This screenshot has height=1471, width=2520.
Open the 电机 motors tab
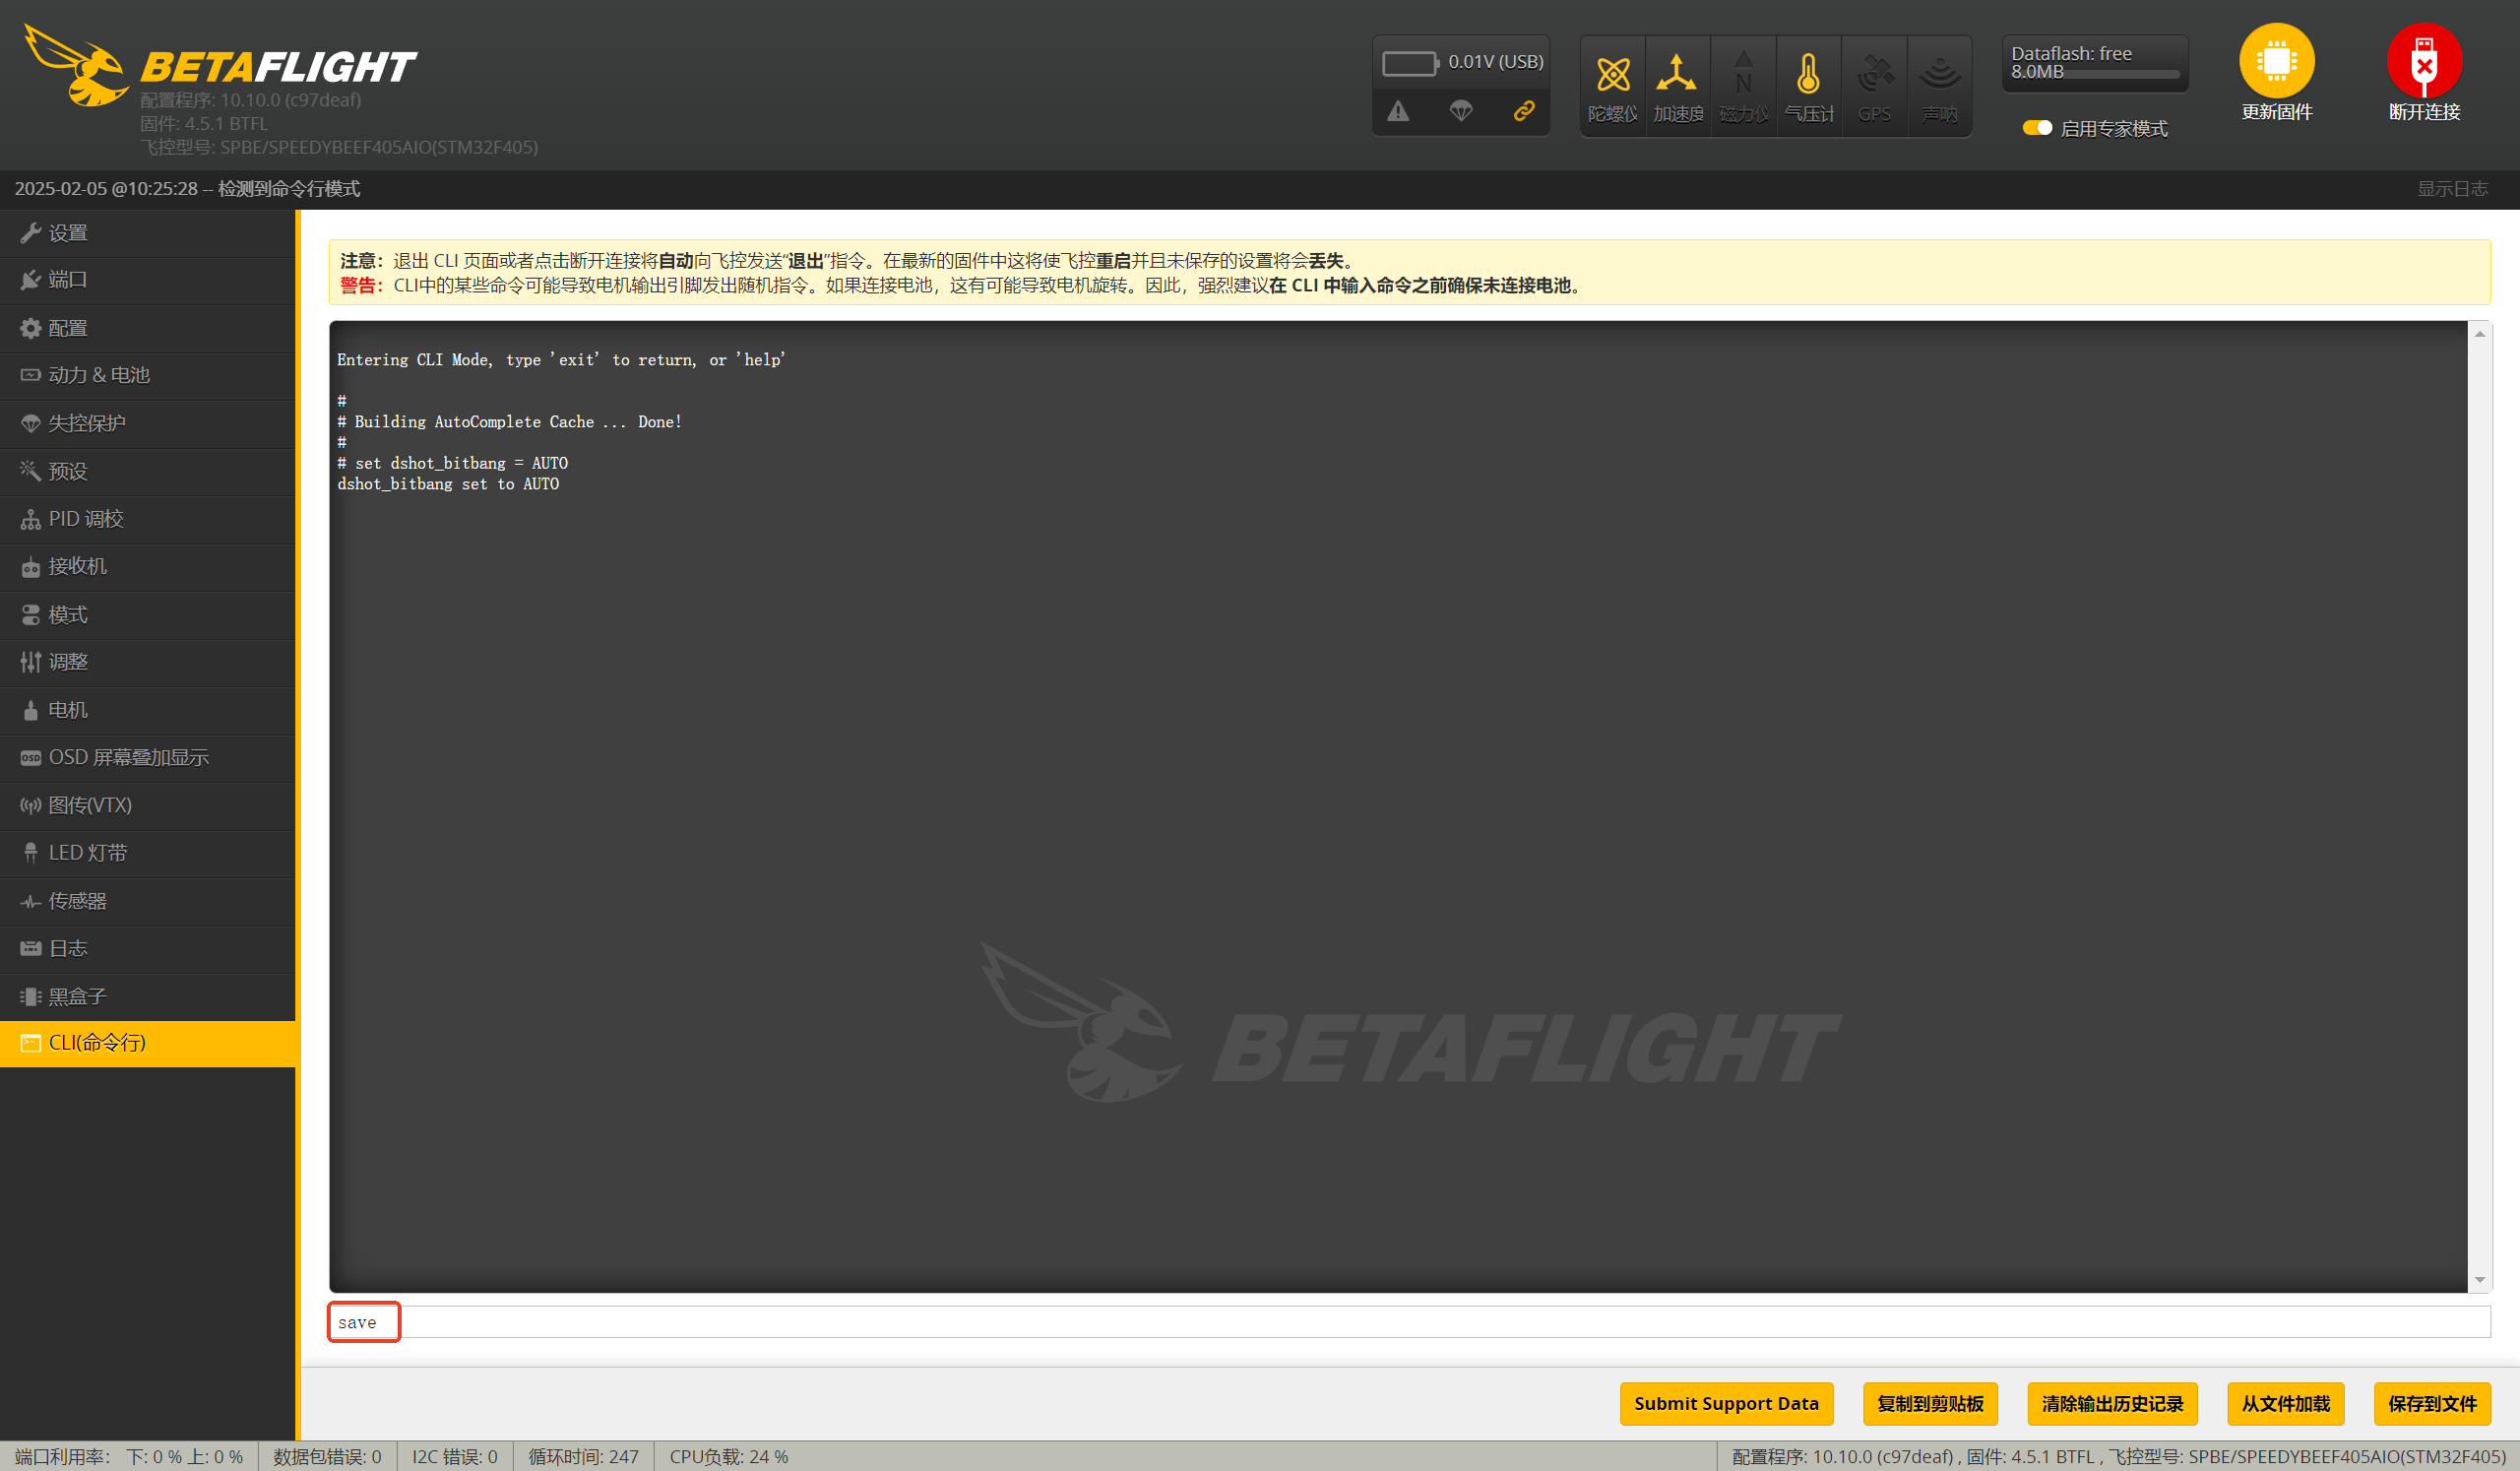148,710
